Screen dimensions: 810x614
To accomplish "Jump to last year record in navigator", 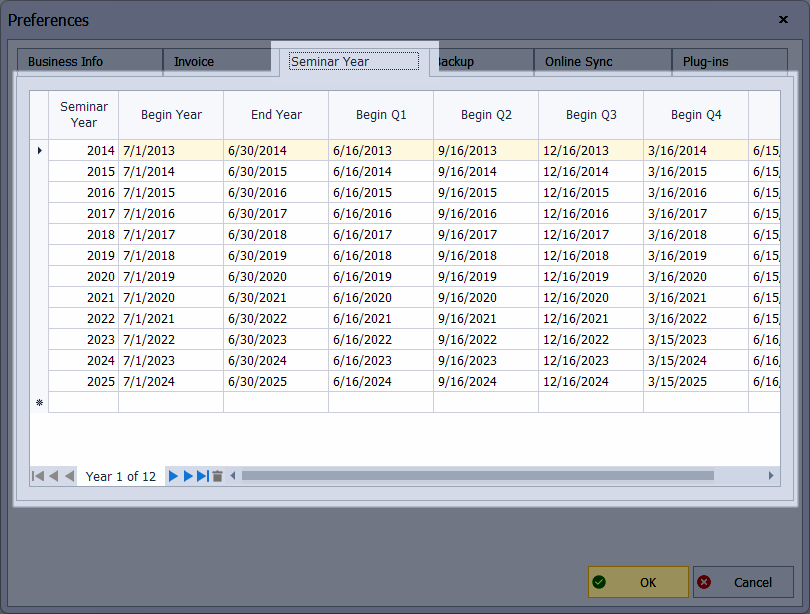I will point(203,476).
